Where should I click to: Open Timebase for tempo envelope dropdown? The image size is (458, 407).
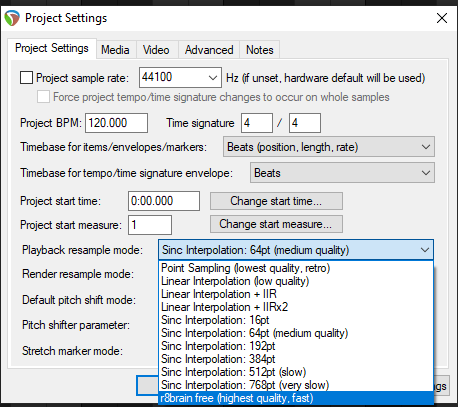342,173
